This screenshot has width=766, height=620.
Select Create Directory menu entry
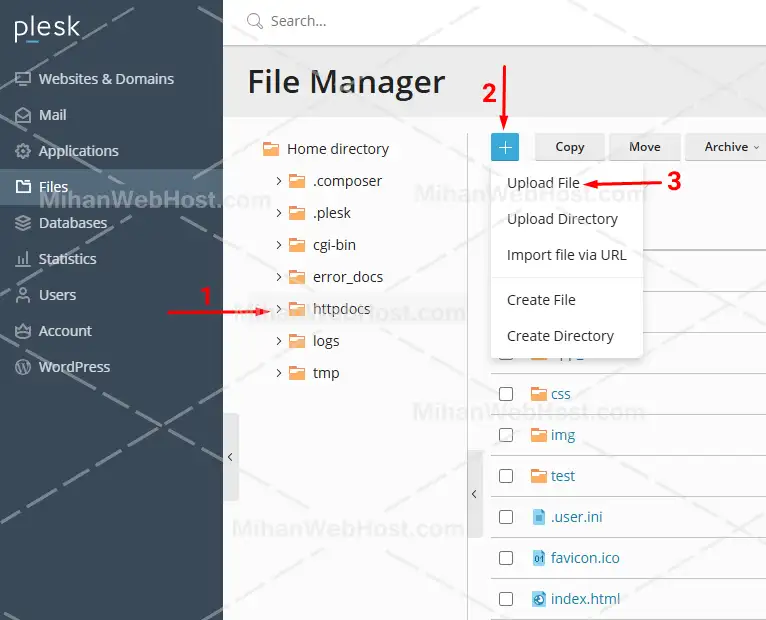coord(560,336)
